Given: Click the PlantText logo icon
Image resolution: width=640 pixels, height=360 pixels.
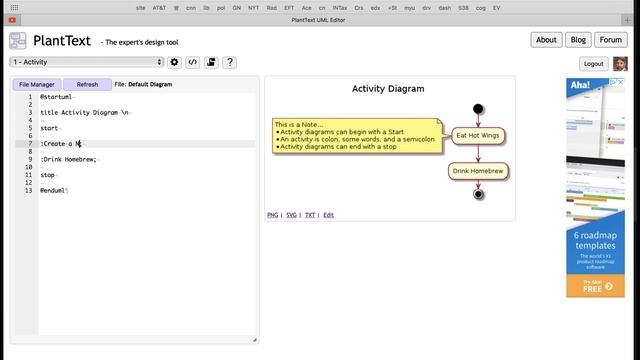Looking at the screenshot, I should coord(18,41).
